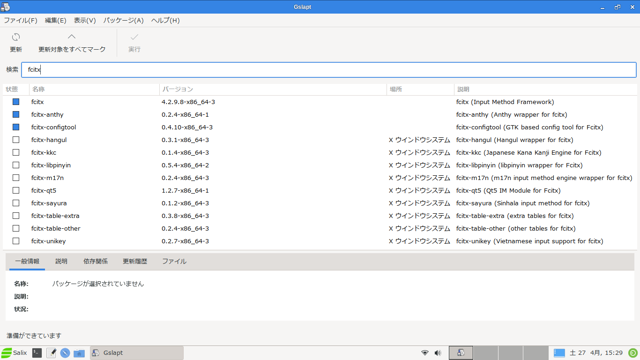The height and width of the screenshot is (360, 640).
Task: Mark the fcitx-table-other checkbox
Action: pos(16,228)
